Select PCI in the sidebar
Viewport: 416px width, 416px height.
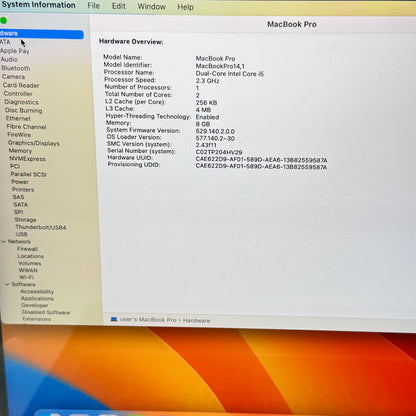15,166
